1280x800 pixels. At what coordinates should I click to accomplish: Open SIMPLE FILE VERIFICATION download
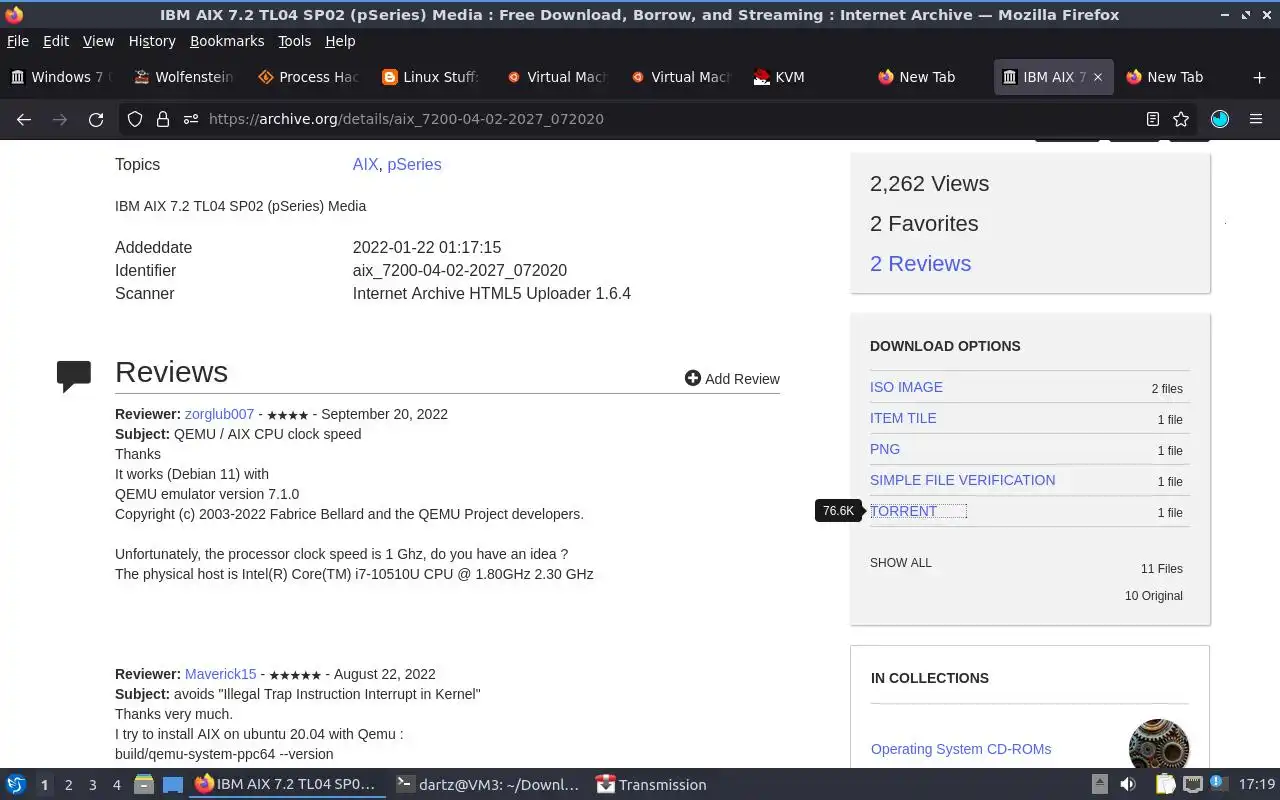pos(962,480)
